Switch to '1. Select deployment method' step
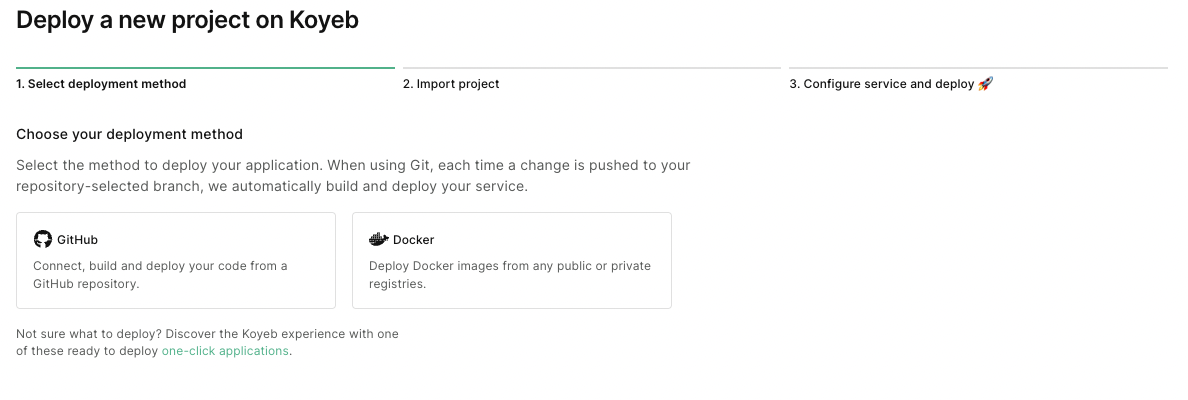Viewport: 1188px width, 400px height. (101, 84)
